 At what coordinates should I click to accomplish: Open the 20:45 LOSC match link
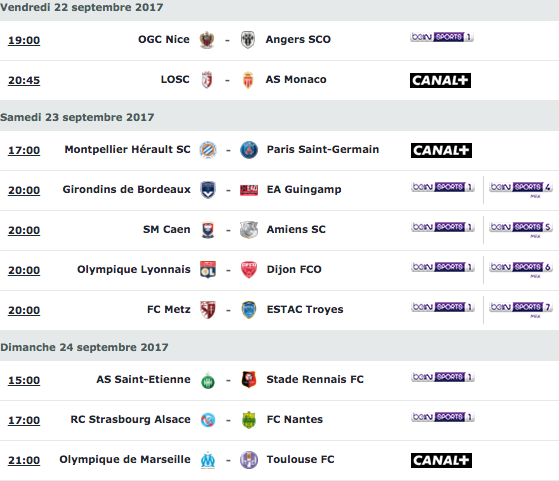pyautogui.click(x=24, y=80)
